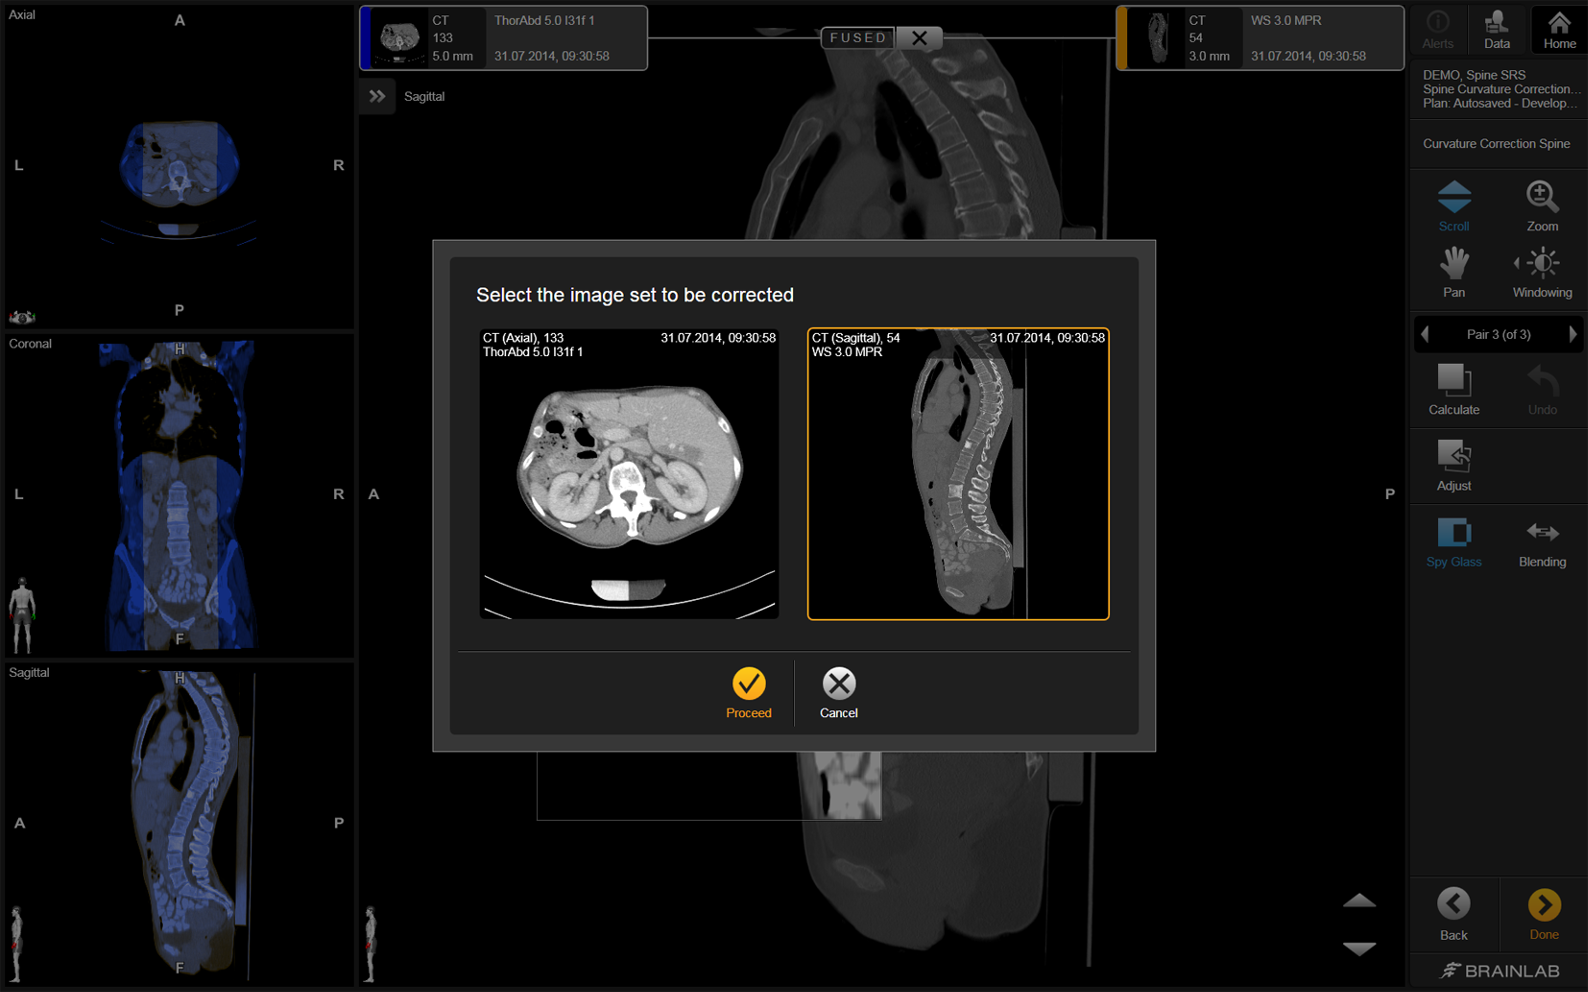1588x992 pixels.
Task: Click the axial orientation figure icon
Action: [x=22, y=317]
